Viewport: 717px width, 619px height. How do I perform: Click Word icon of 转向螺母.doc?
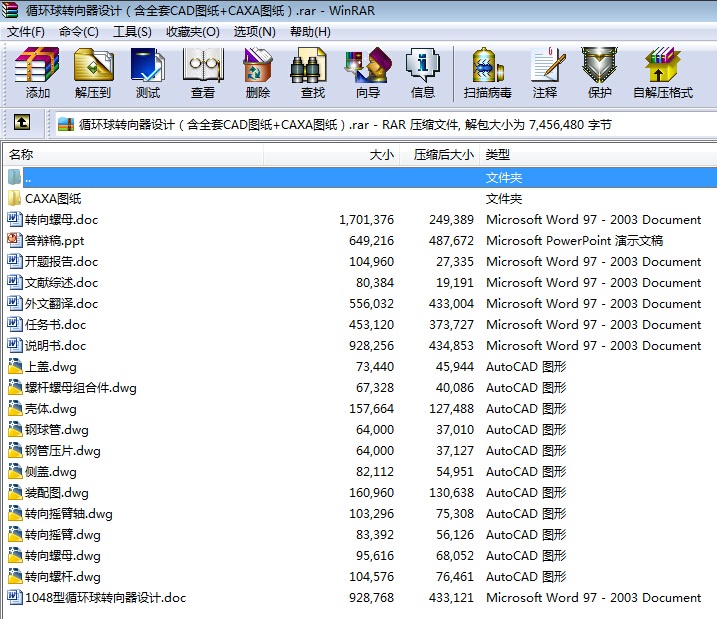coord(15,219)
